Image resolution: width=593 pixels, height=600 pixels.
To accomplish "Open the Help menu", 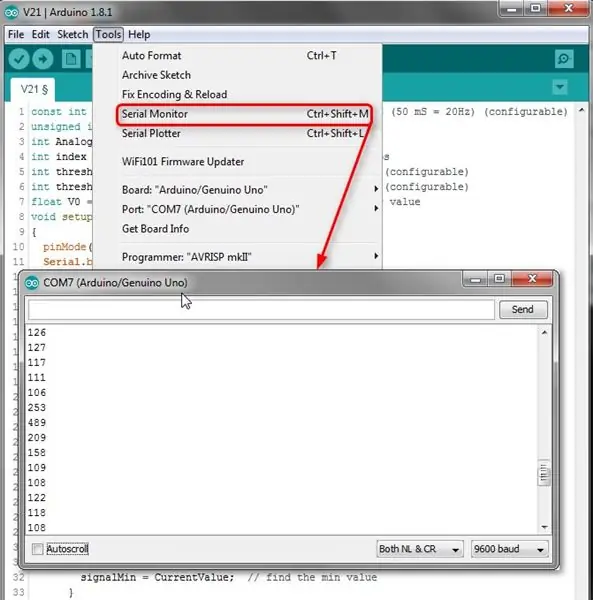I will 139,34.
